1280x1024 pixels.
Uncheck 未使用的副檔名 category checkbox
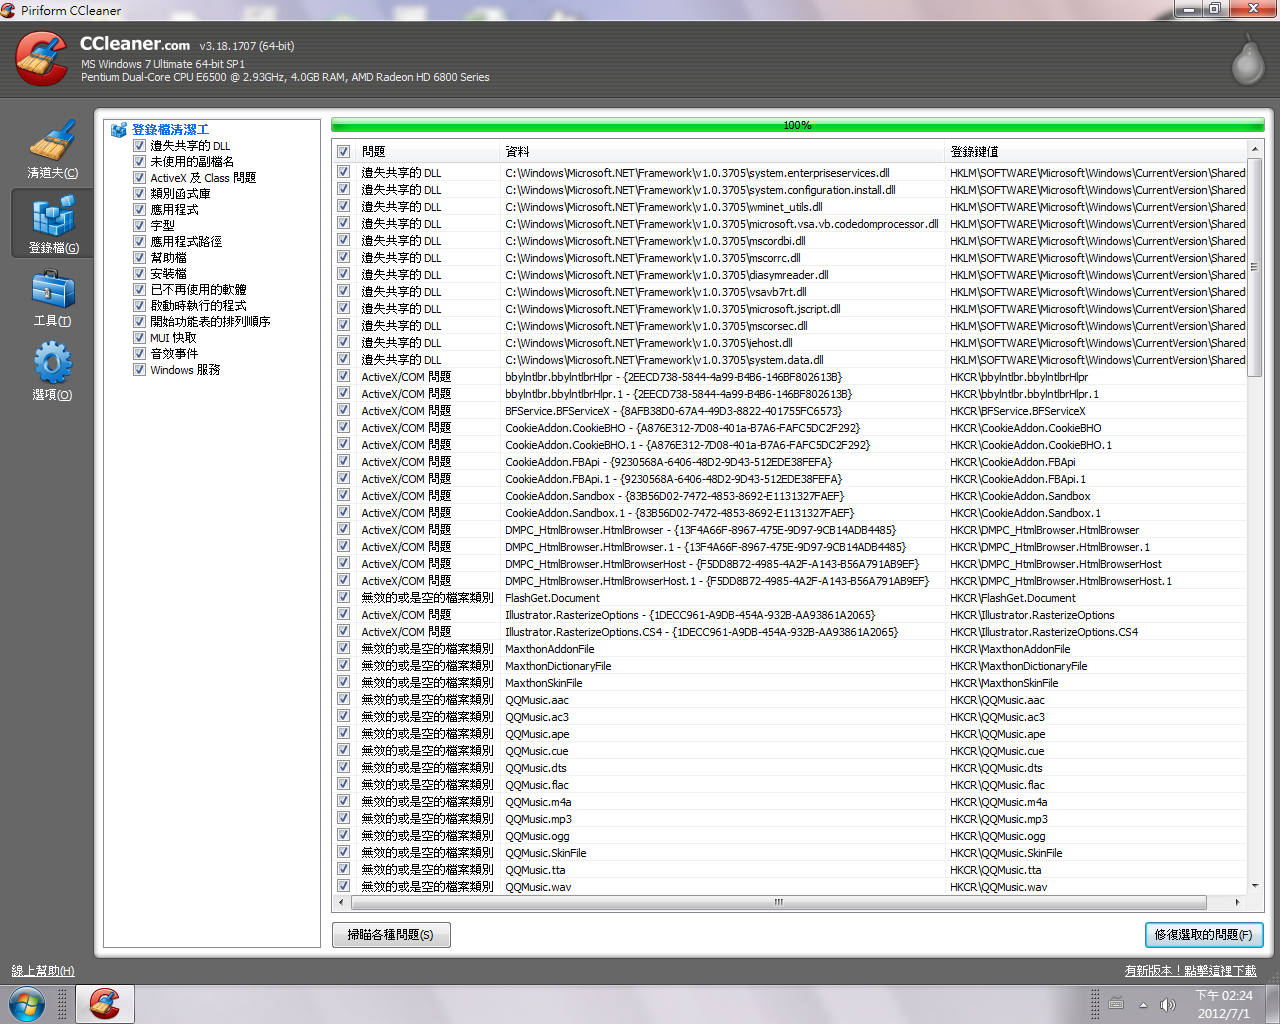(x=140, y=162)
